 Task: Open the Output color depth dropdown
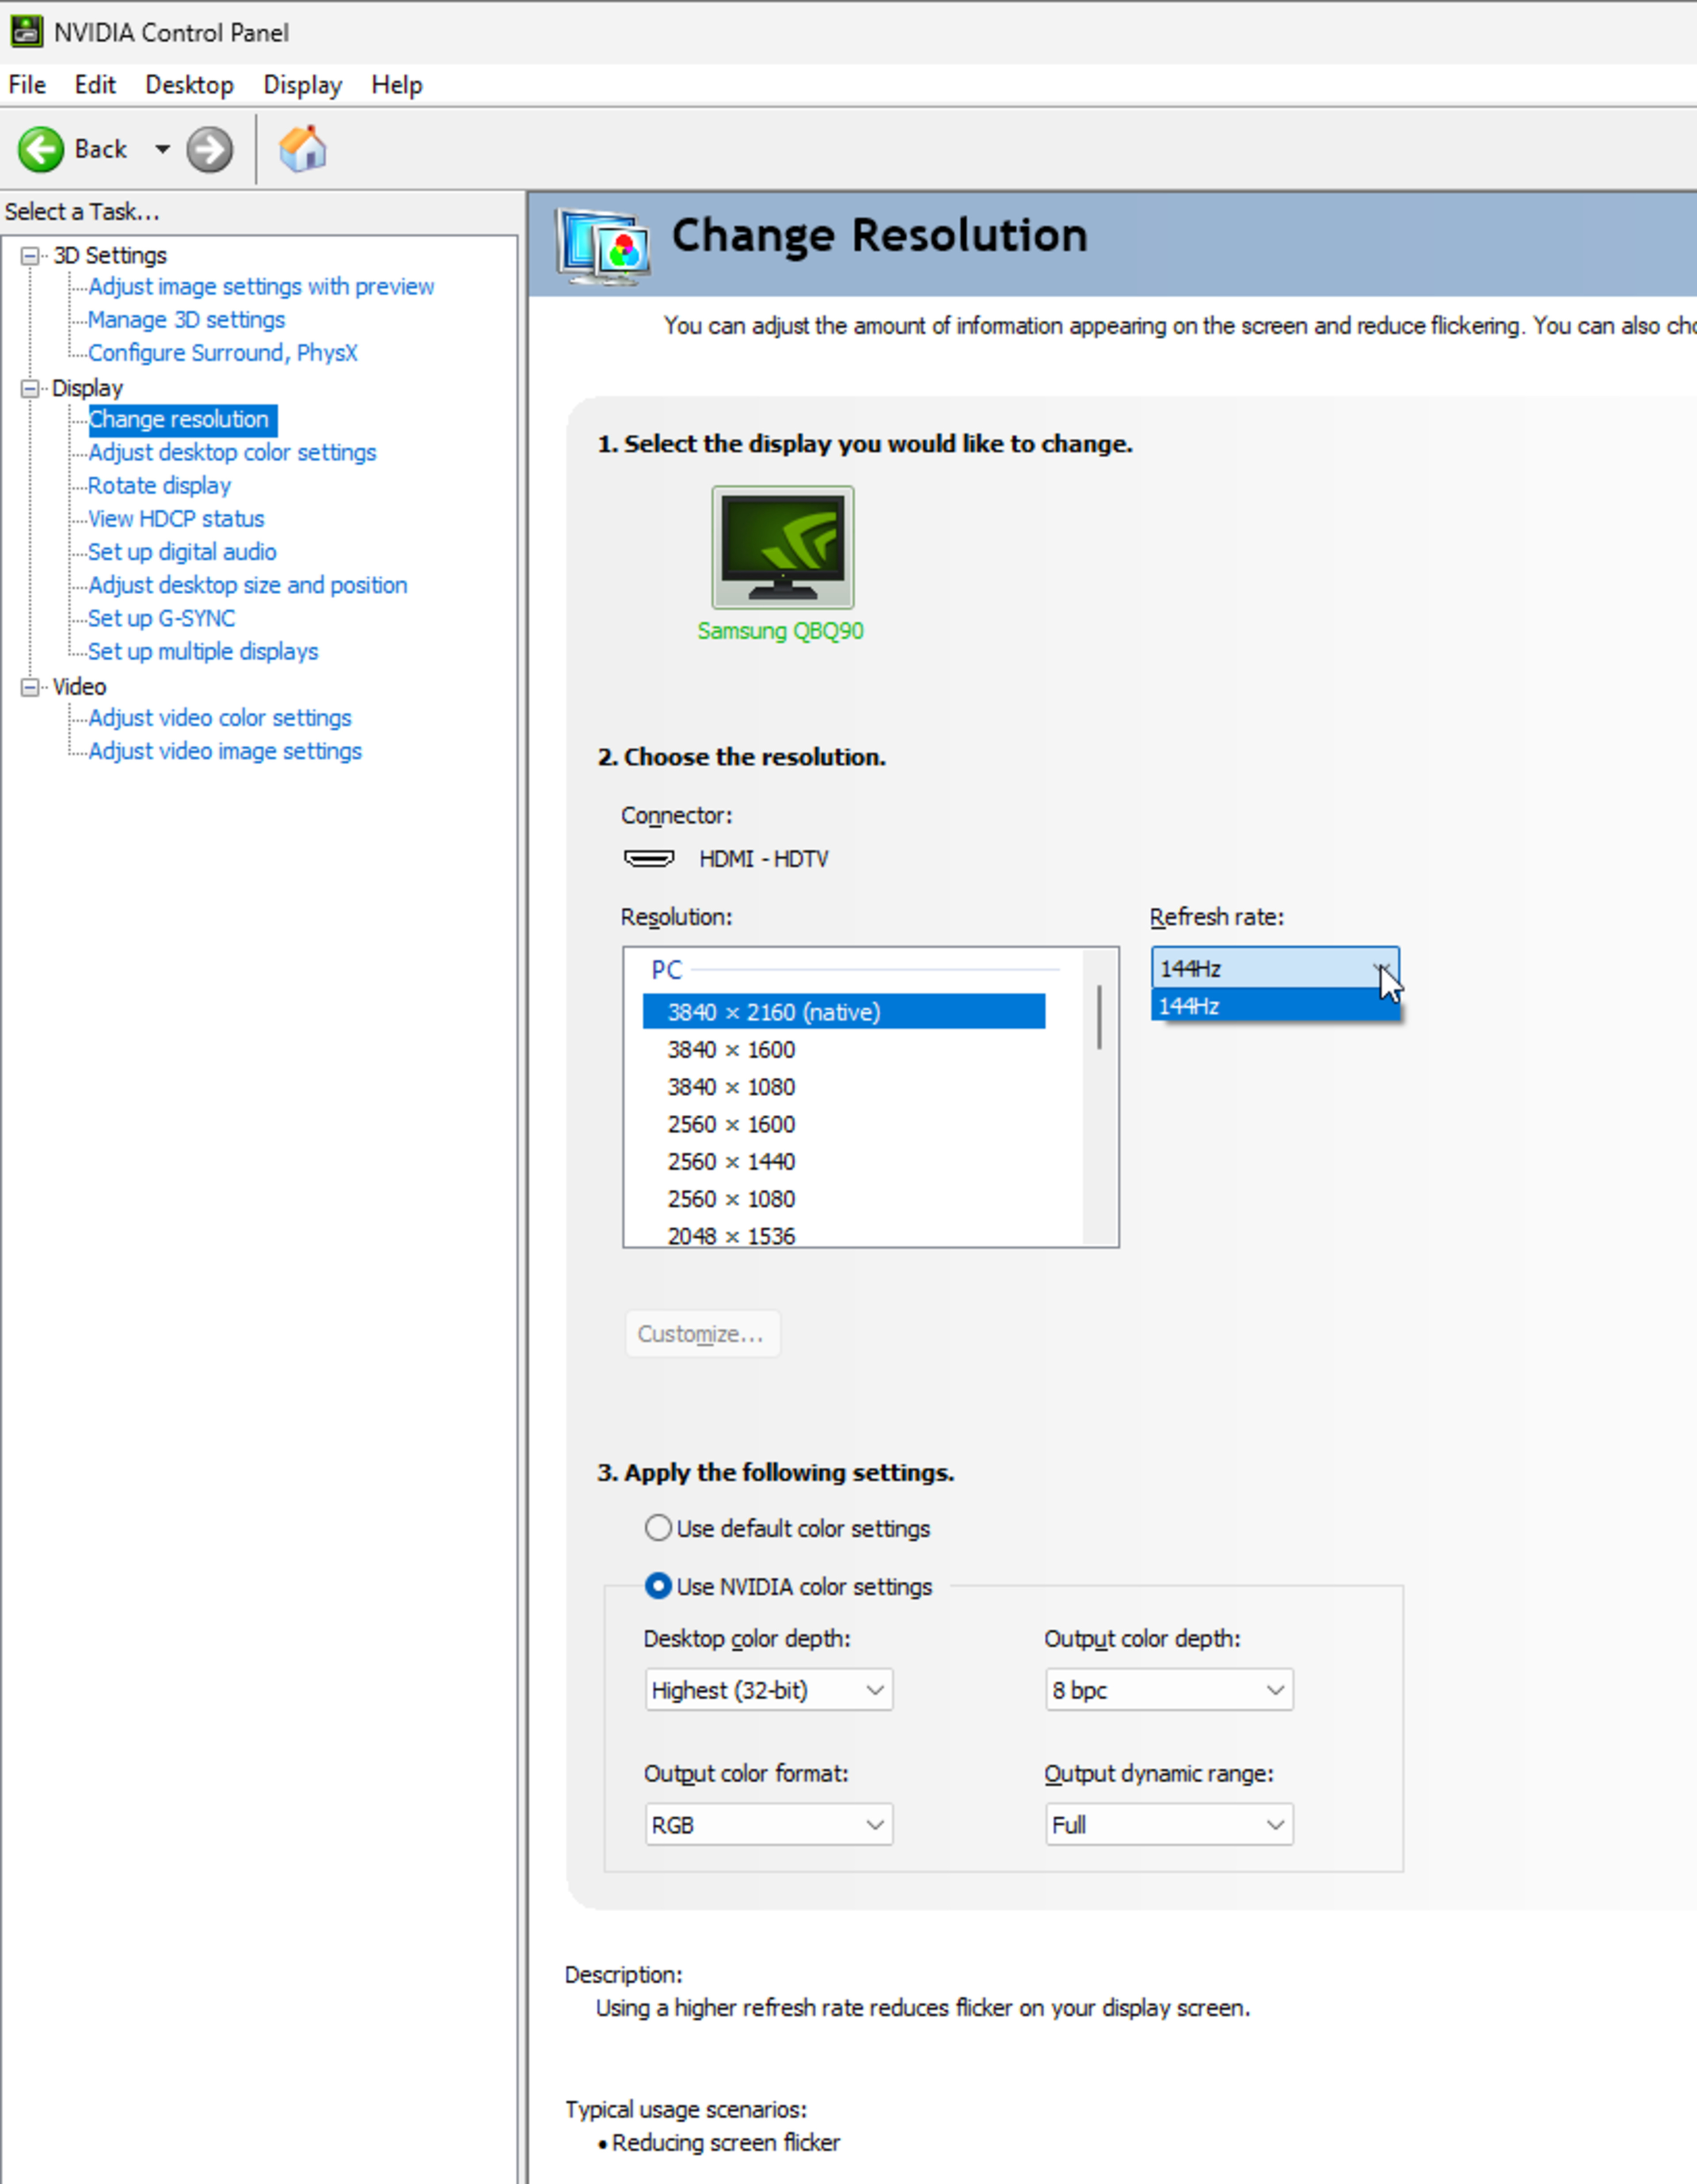pyautogui.click(x=1168, y=1690)
